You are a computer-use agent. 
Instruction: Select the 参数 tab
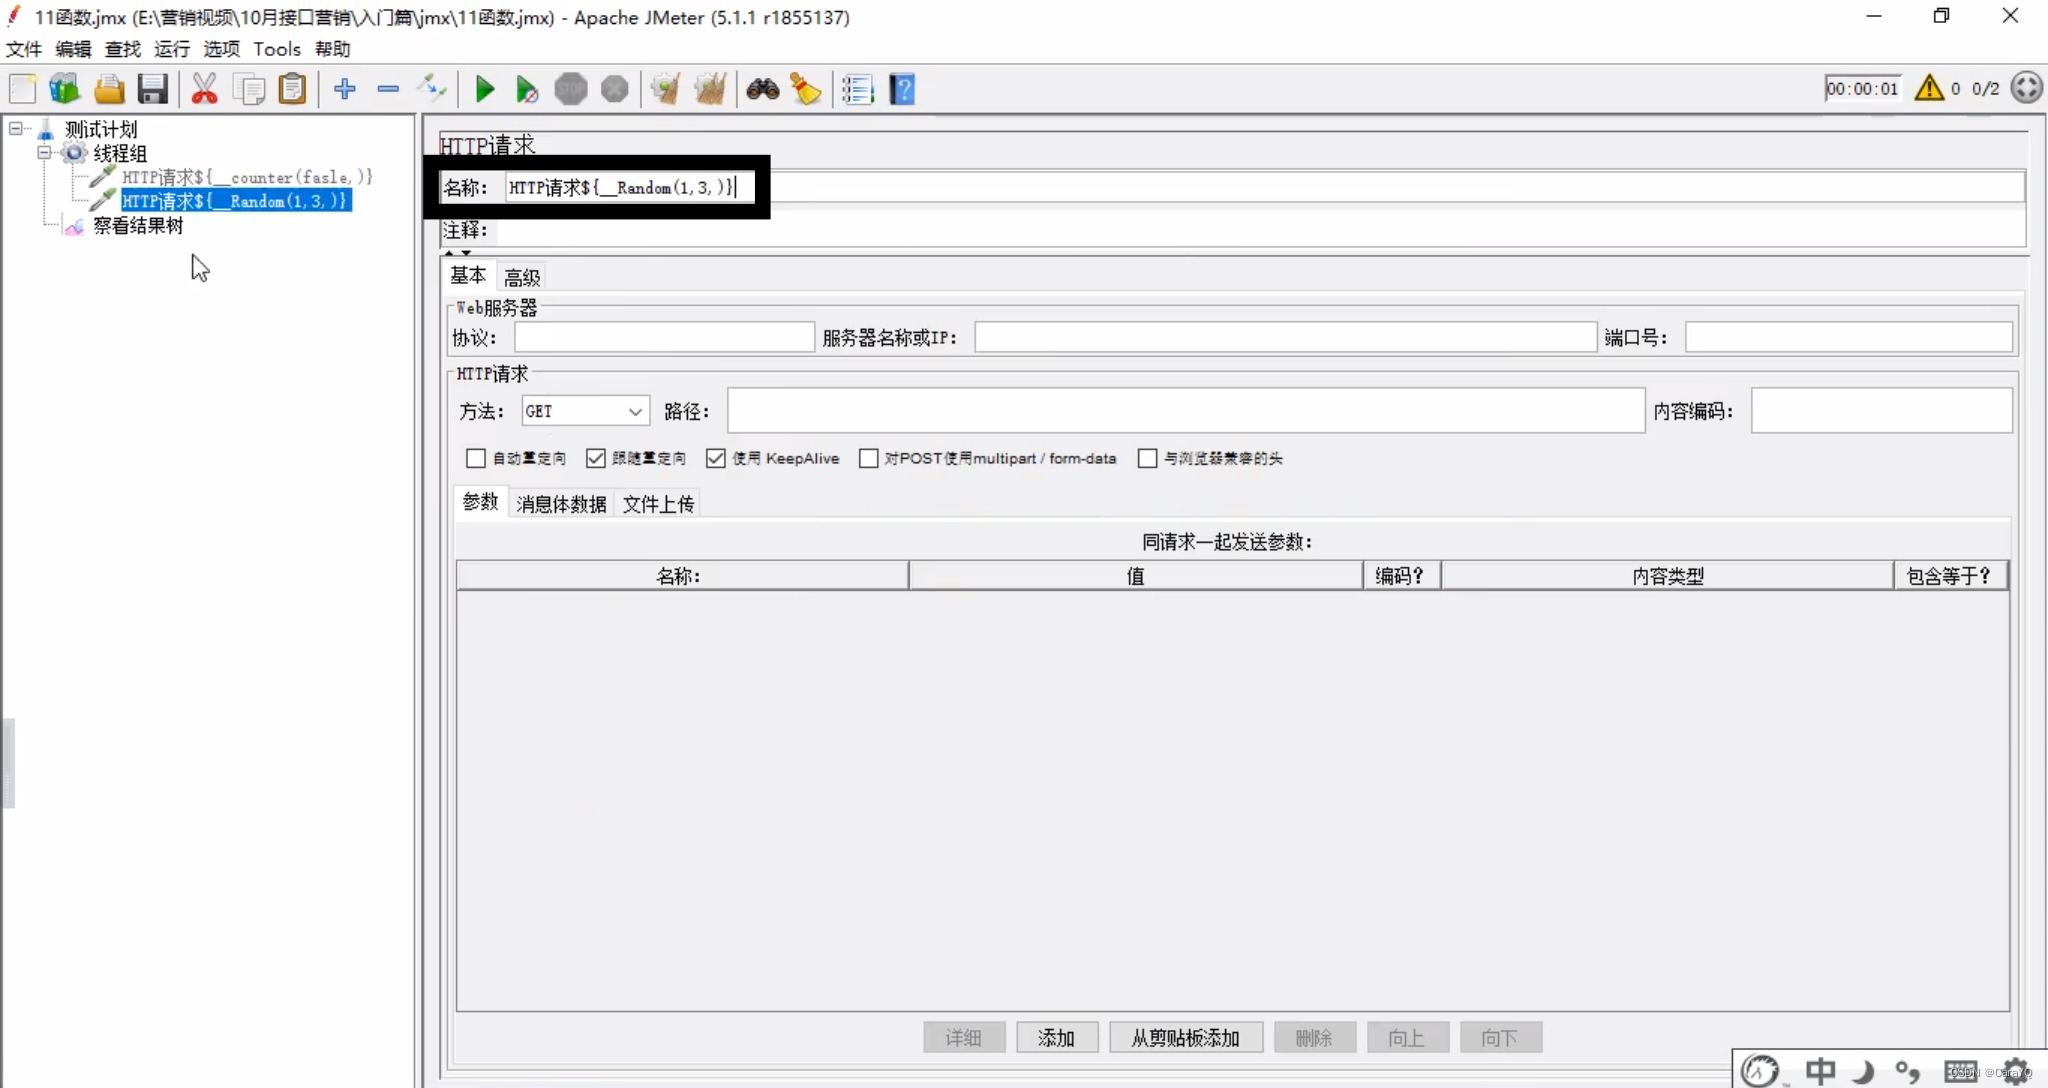point(480,502)
